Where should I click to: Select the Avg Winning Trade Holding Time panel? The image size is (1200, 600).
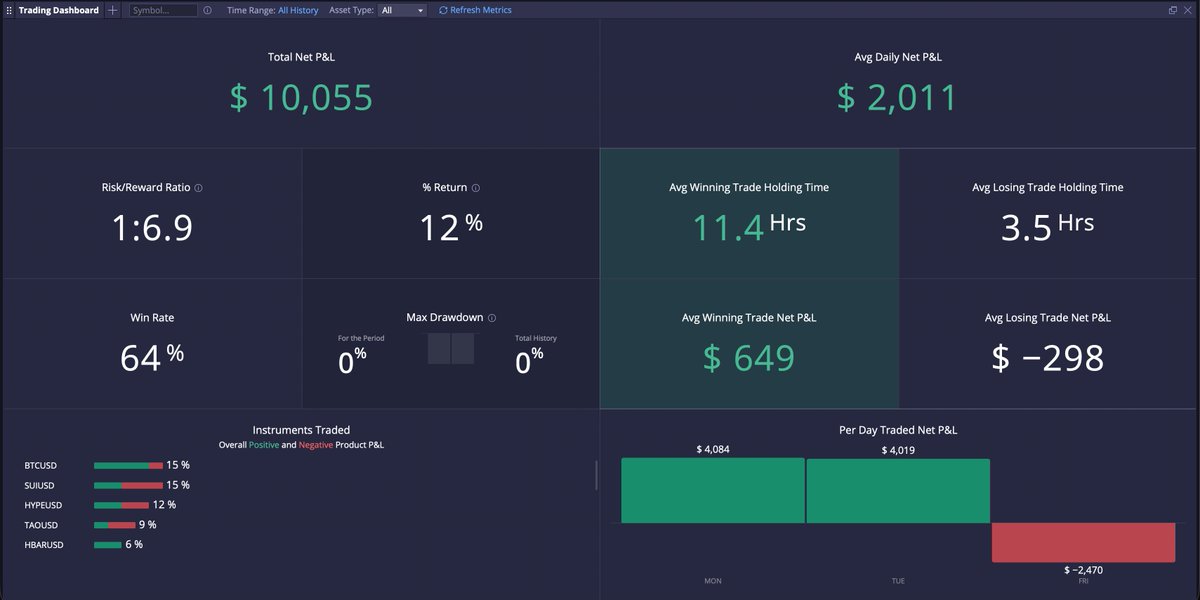748,212
